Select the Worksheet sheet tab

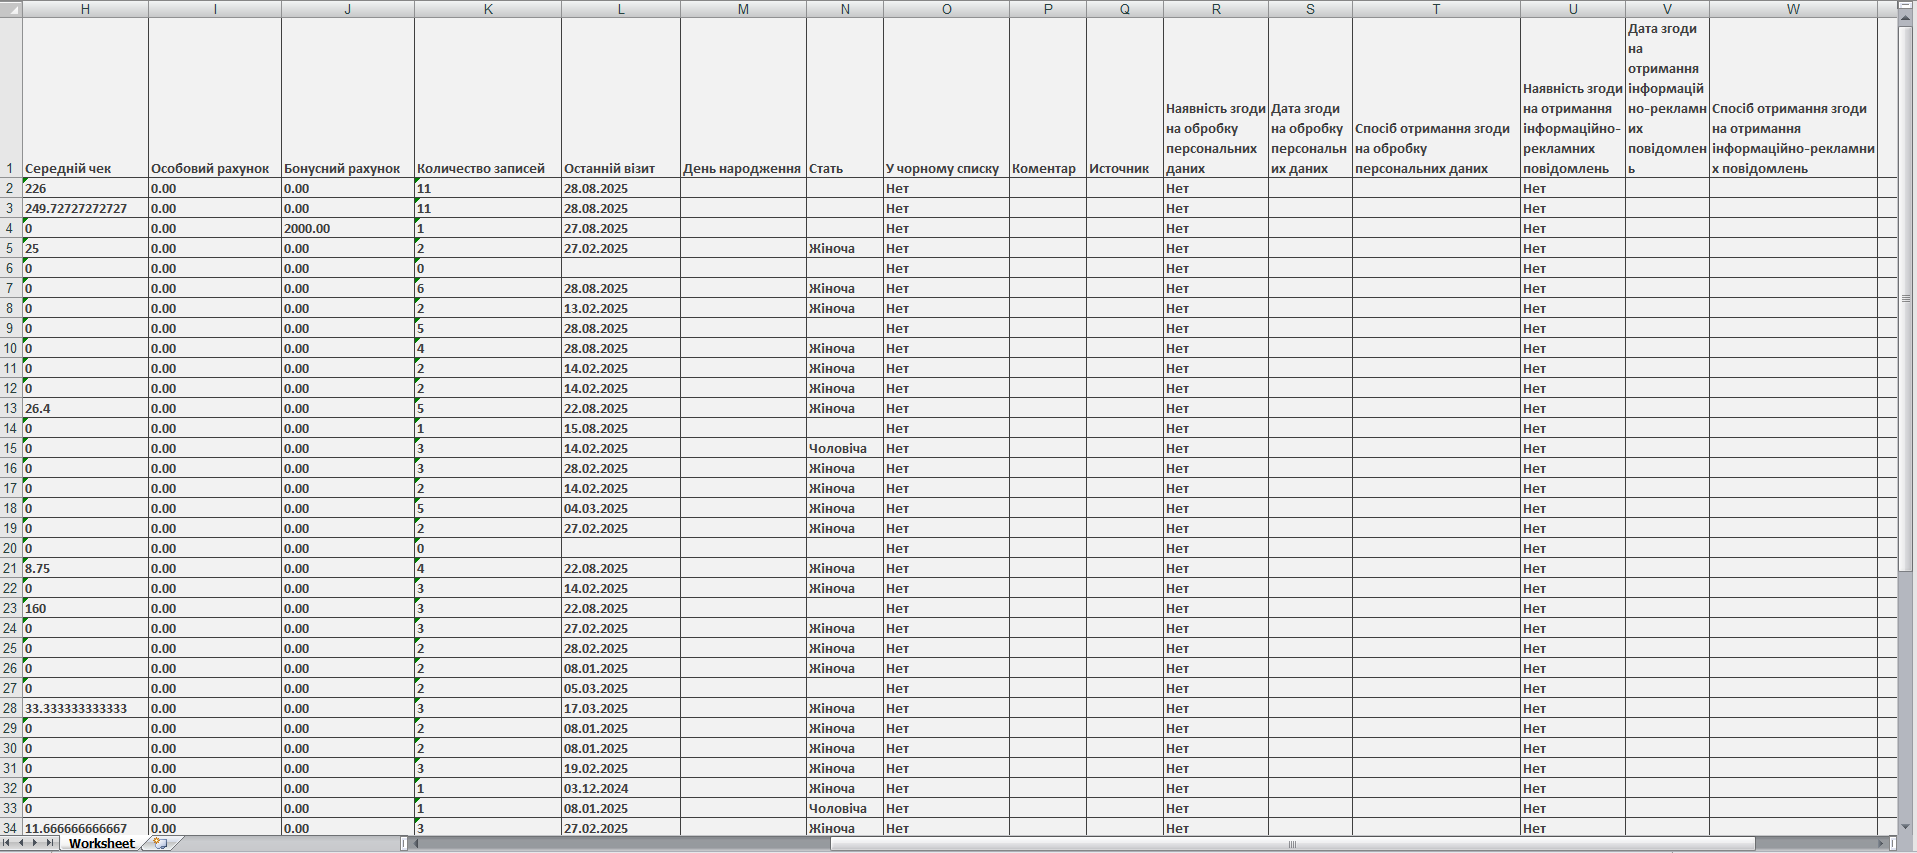coord(101,843)
